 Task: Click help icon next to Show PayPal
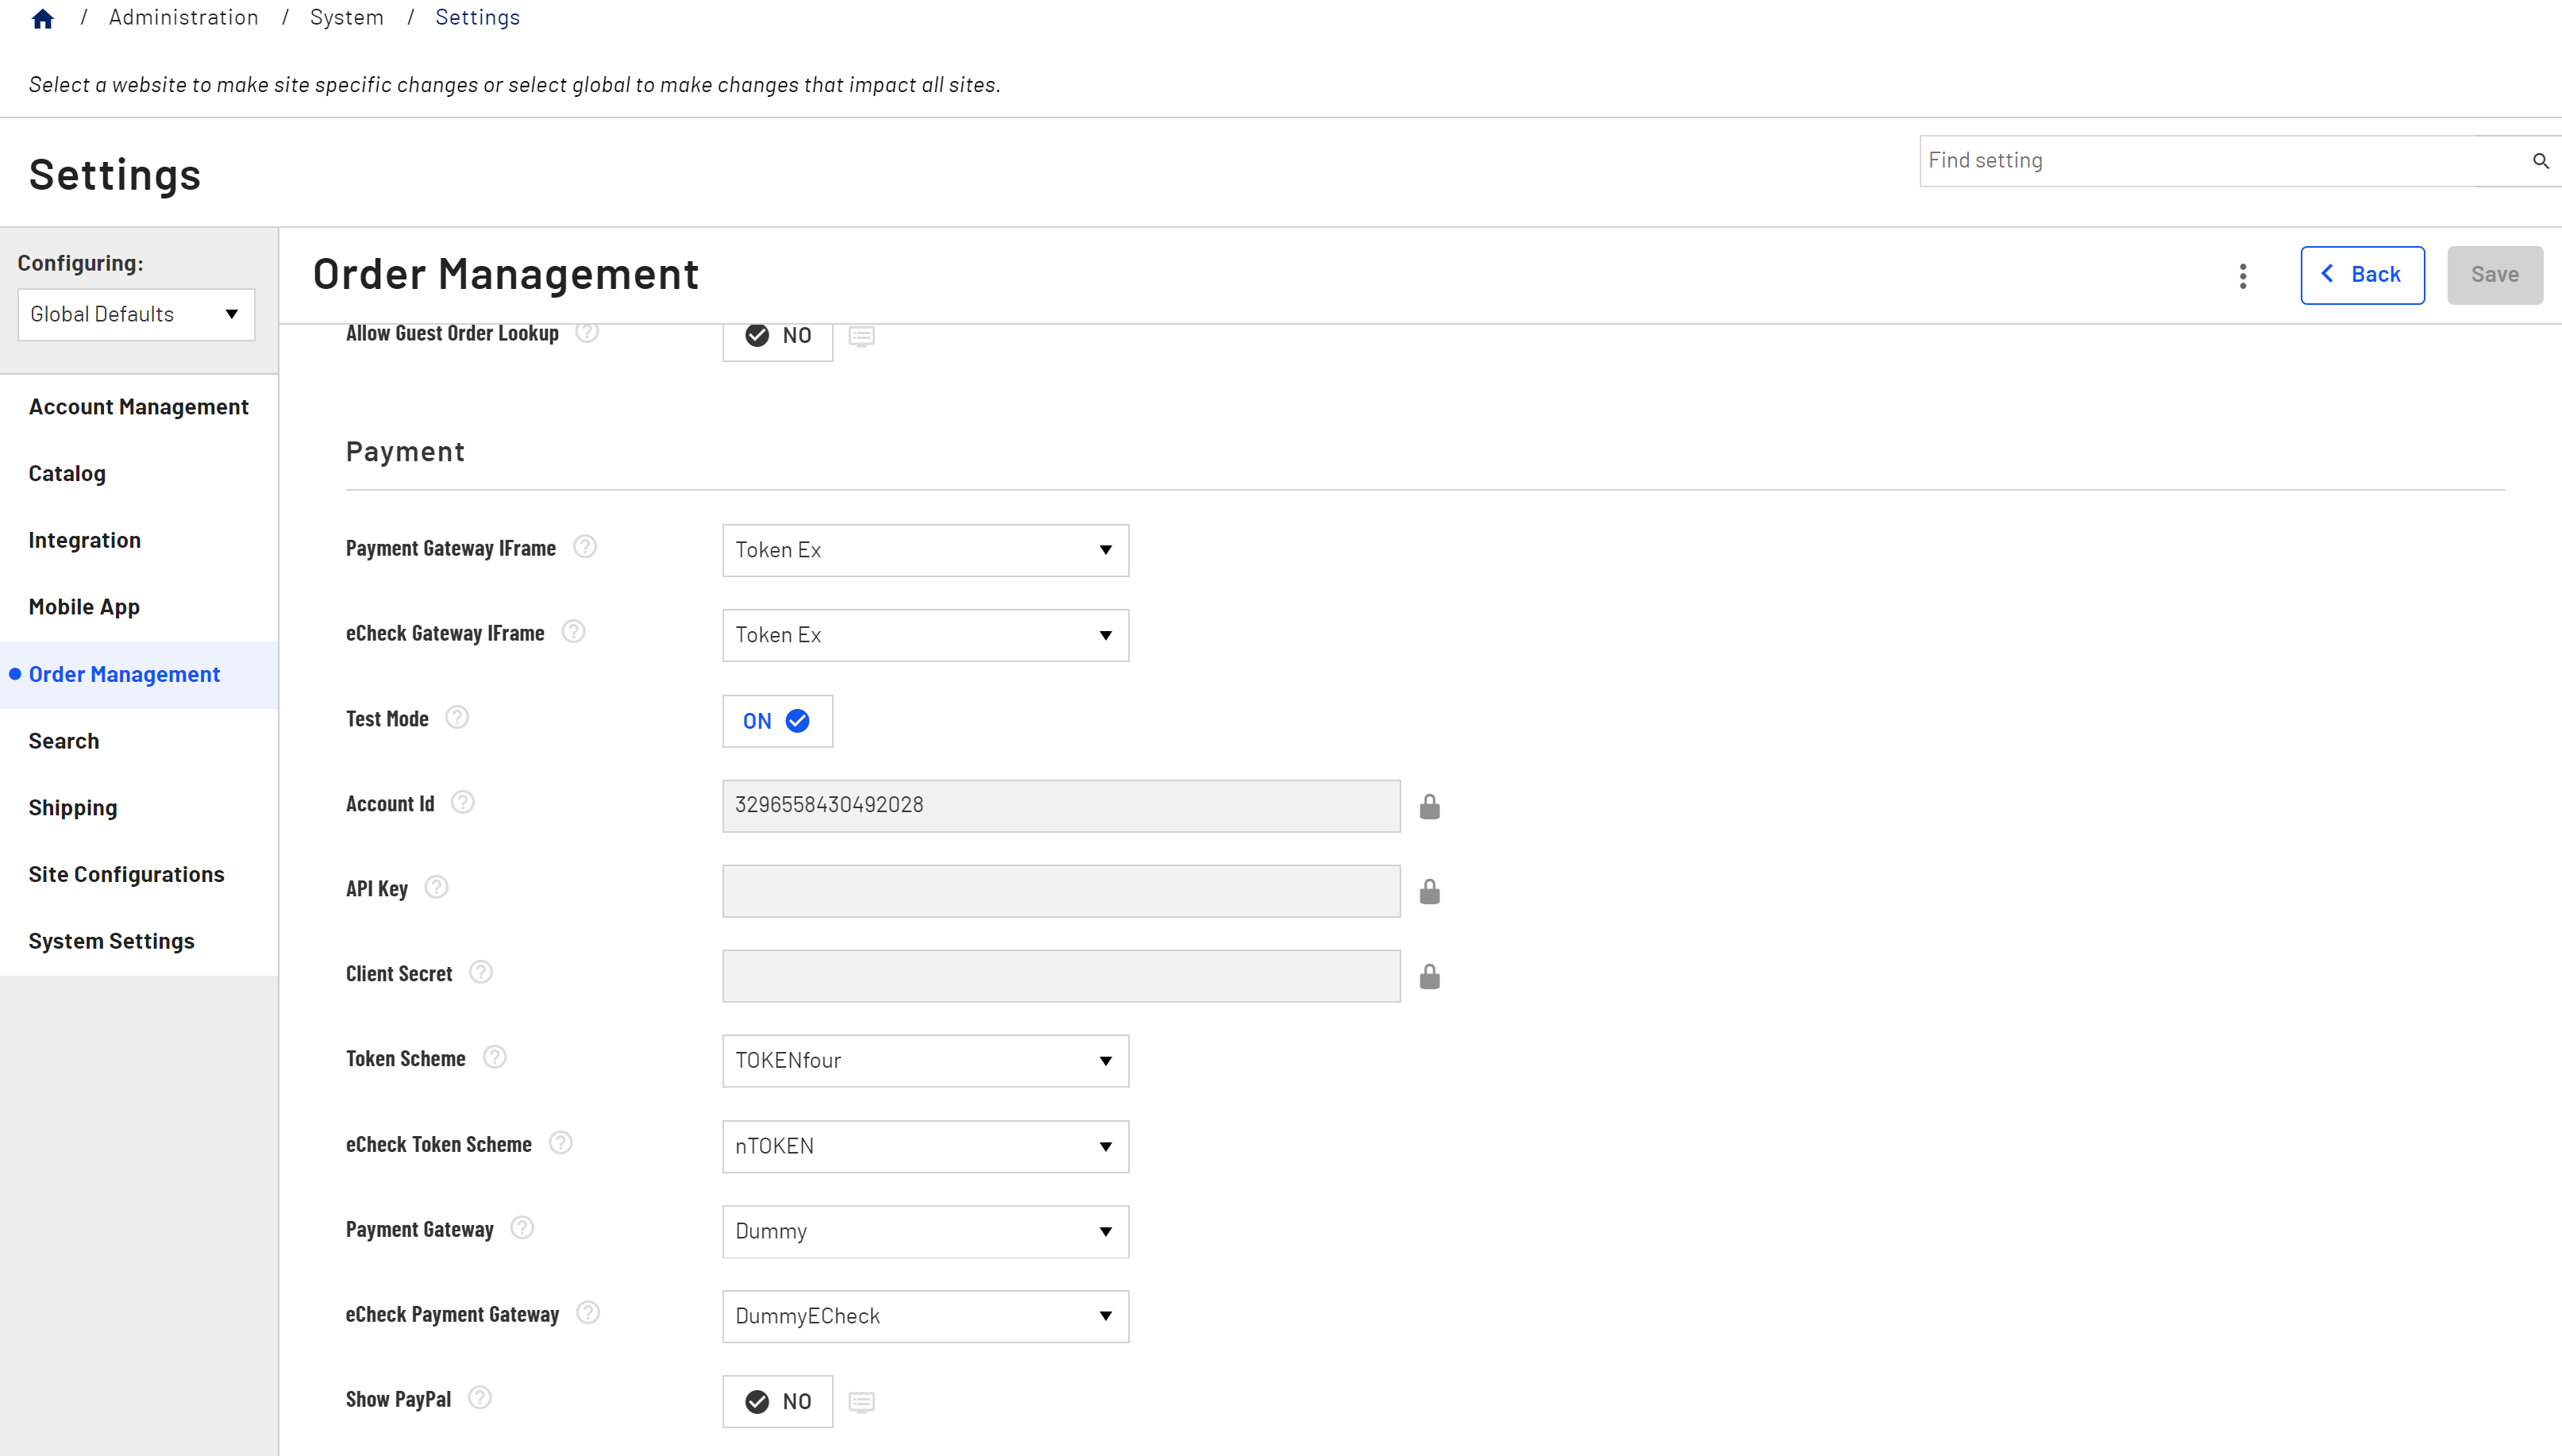point(480,1398)
